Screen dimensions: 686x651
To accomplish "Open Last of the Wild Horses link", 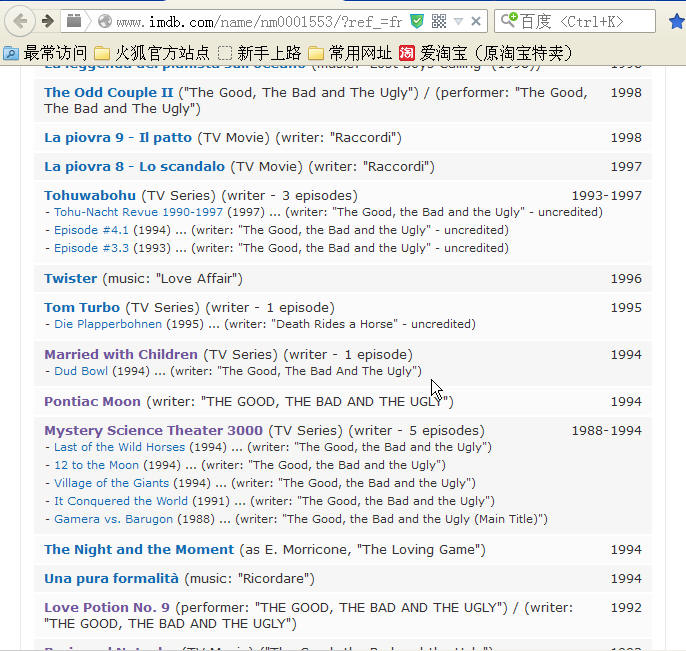I will [x=119, y=447].
